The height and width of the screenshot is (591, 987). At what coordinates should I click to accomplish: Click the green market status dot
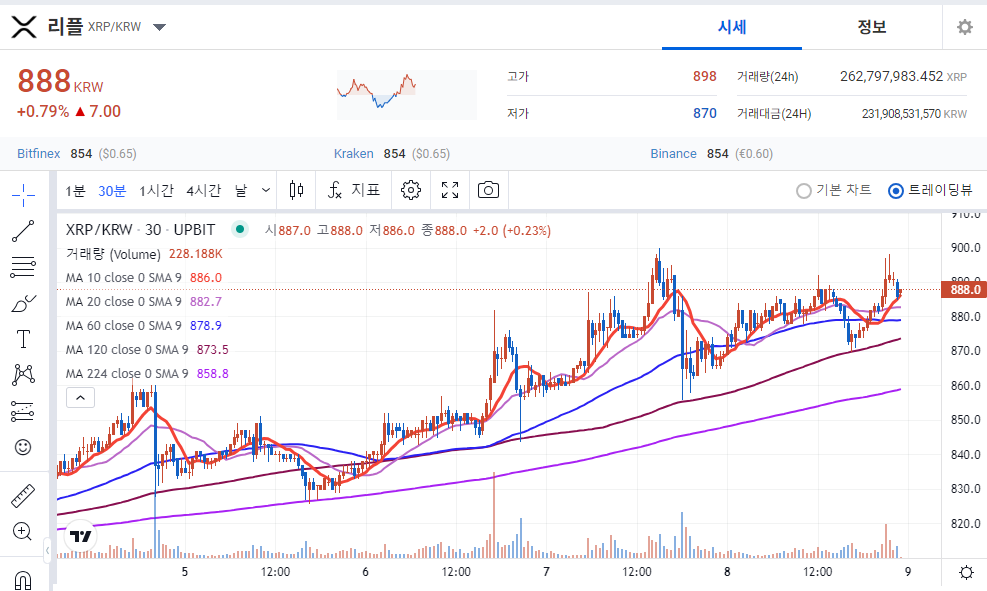click(240, 230)
